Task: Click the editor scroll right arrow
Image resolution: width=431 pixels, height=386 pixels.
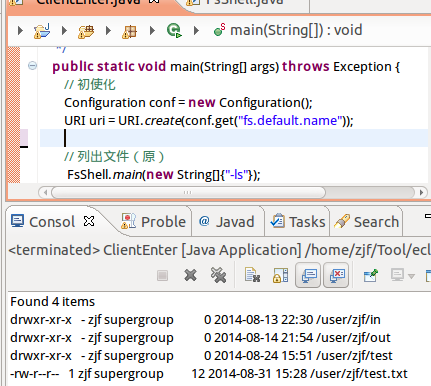Action: 421,192
